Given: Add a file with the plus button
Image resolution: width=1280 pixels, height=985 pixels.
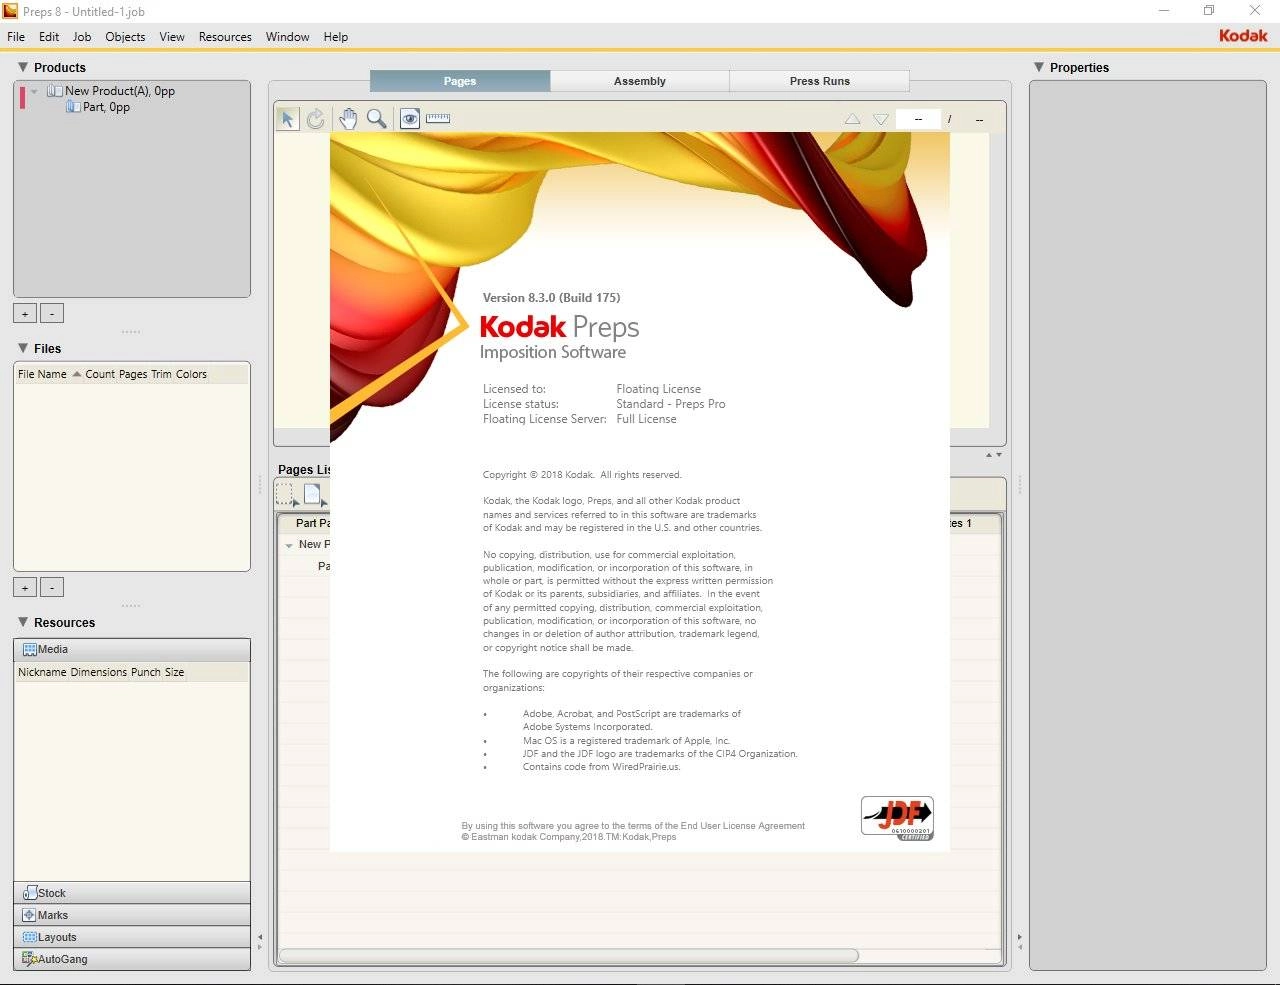Looking at the screenshot, I should coord(25,588).
